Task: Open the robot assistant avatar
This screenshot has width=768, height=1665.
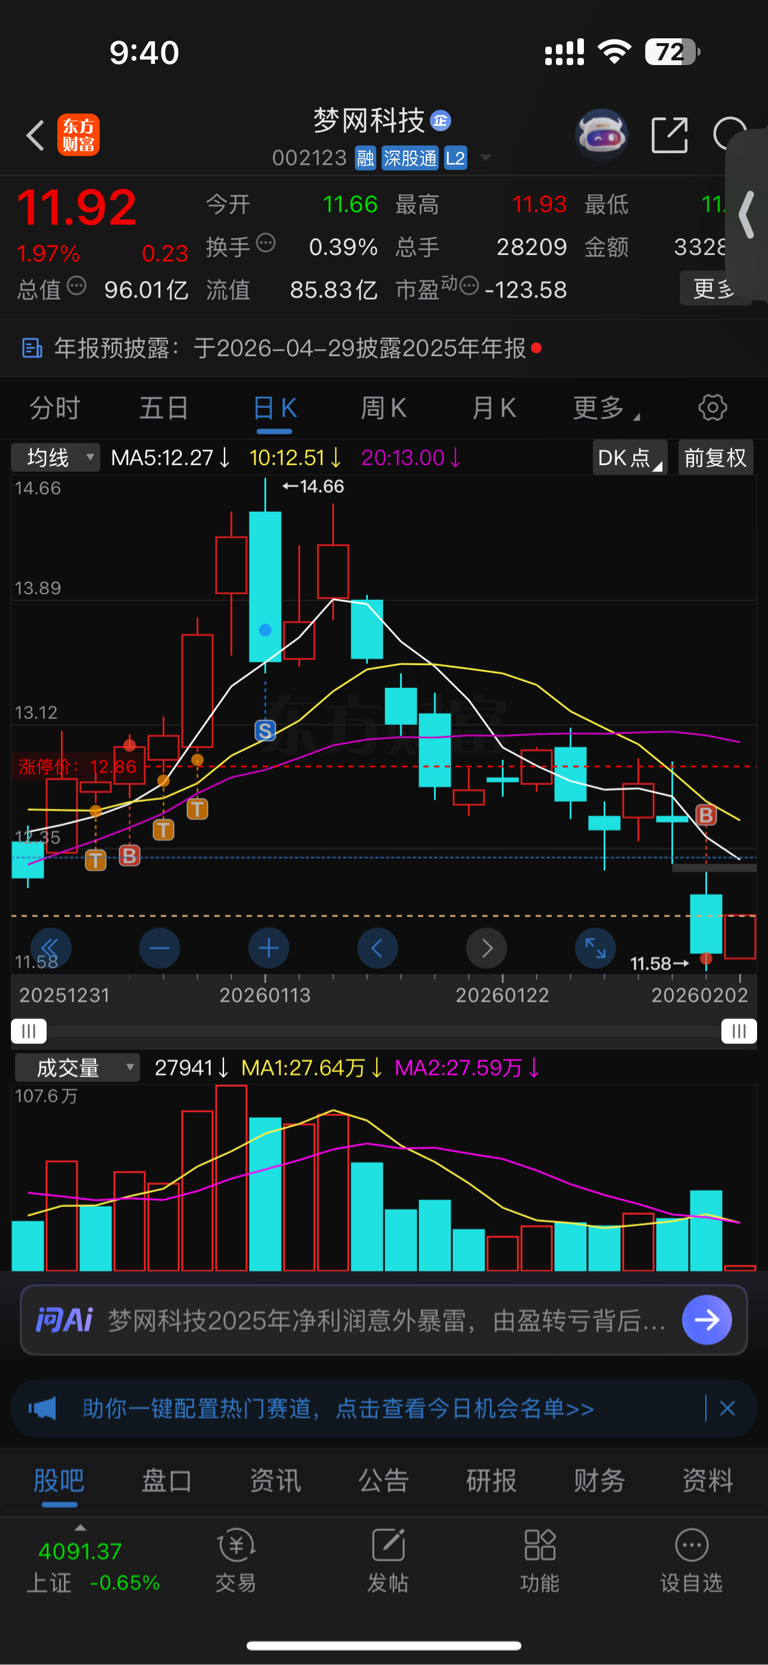Action: pyautogui.click(x=601, y=134)
